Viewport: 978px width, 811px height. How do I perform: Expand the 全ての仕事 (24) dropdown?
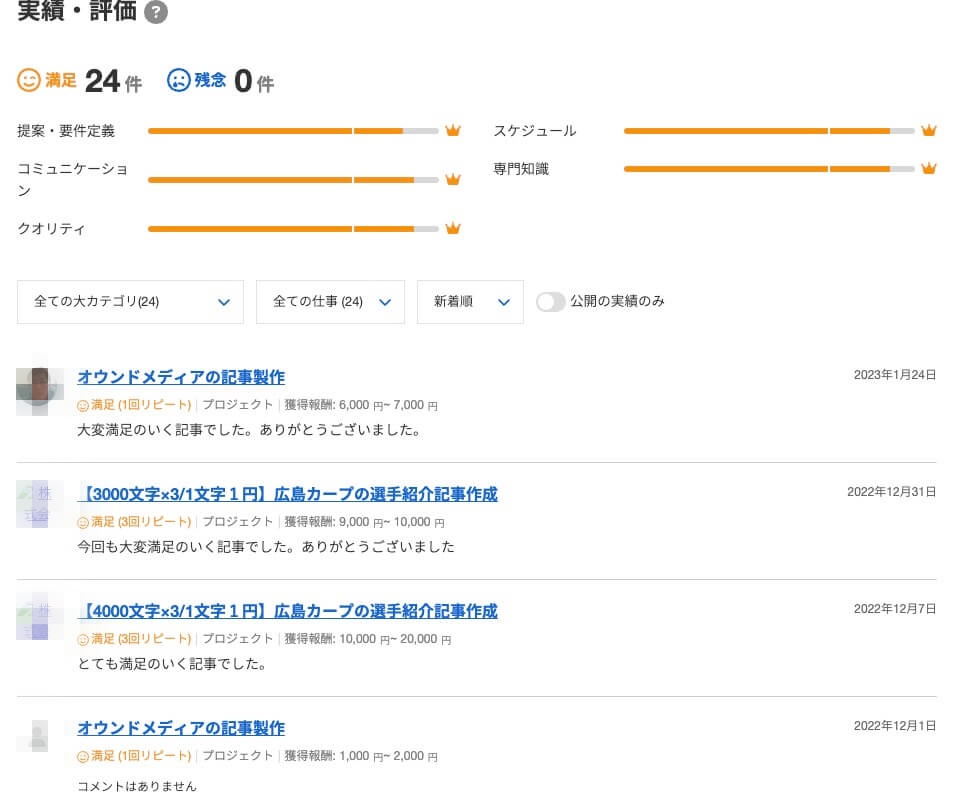coord(330,302)
